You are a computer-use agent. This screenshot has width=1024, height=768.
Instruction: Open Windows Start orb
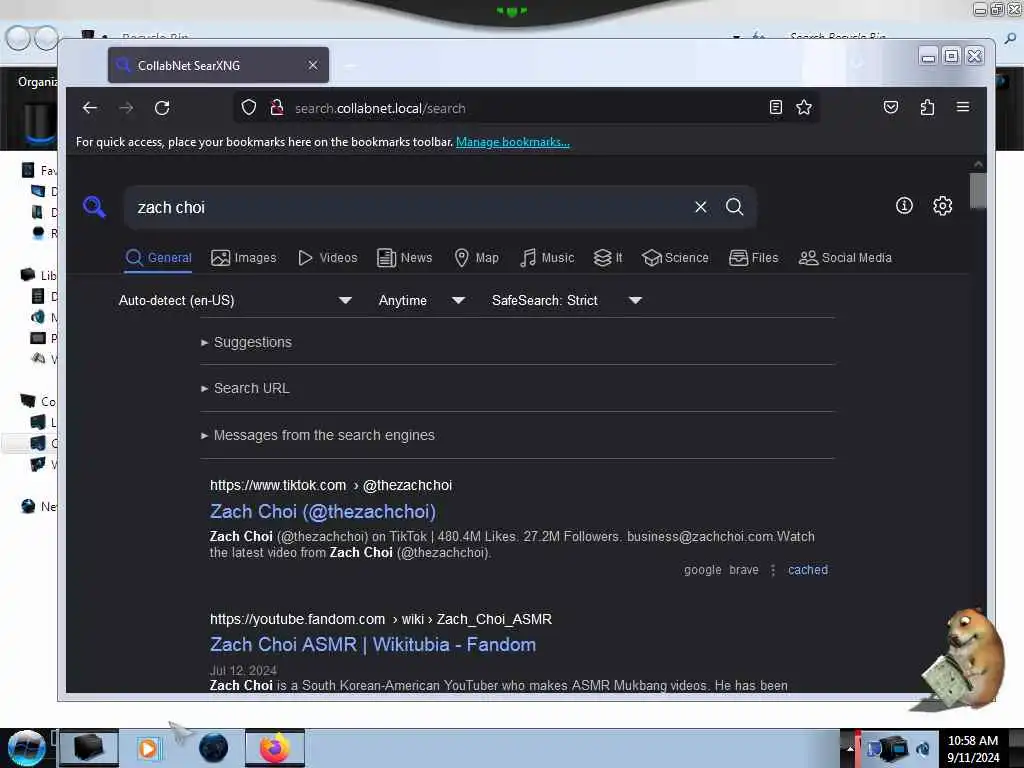pyautogui.click(x=26, y=748)
